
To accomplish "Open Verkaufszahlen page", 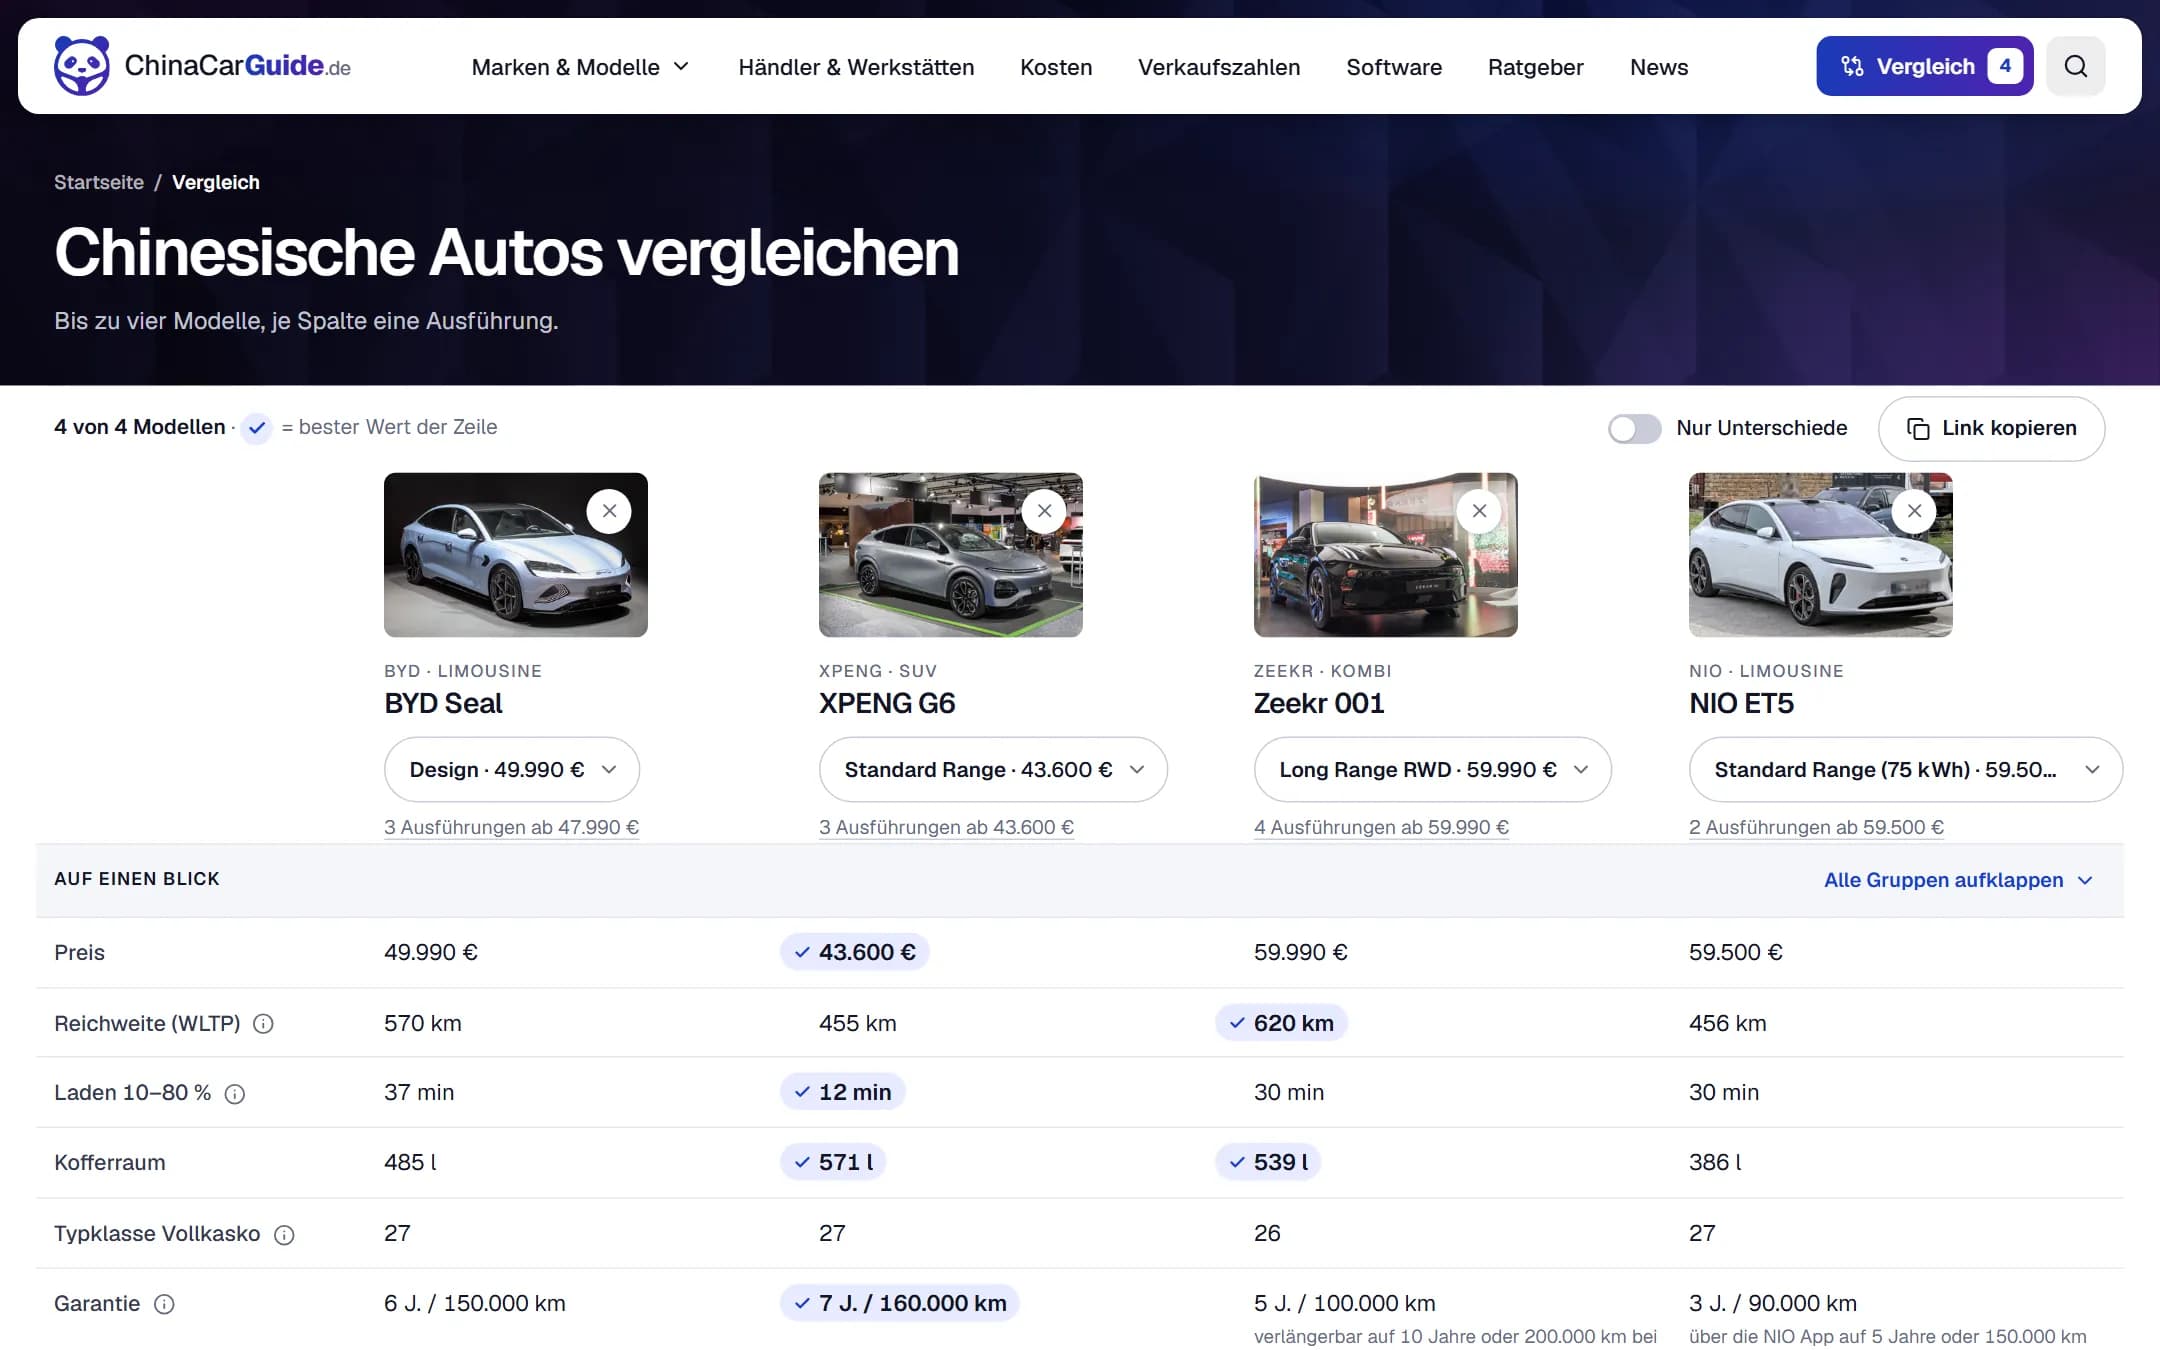I will pos(1219,67).
